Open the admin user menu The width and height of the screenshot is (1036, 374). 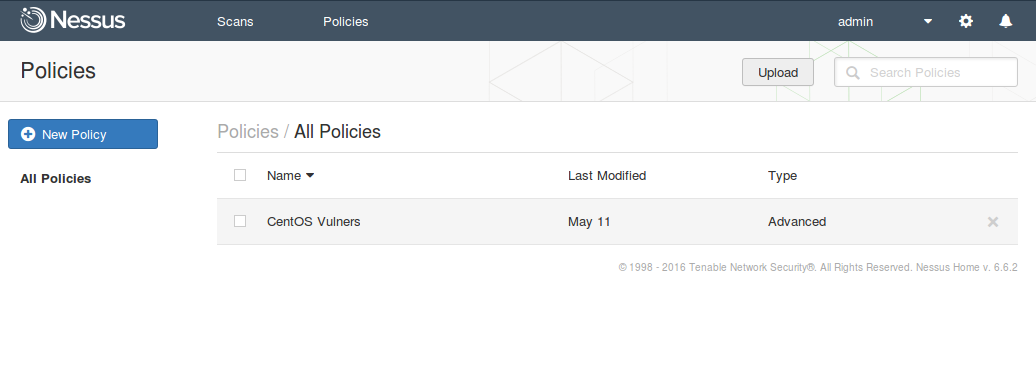855,22
